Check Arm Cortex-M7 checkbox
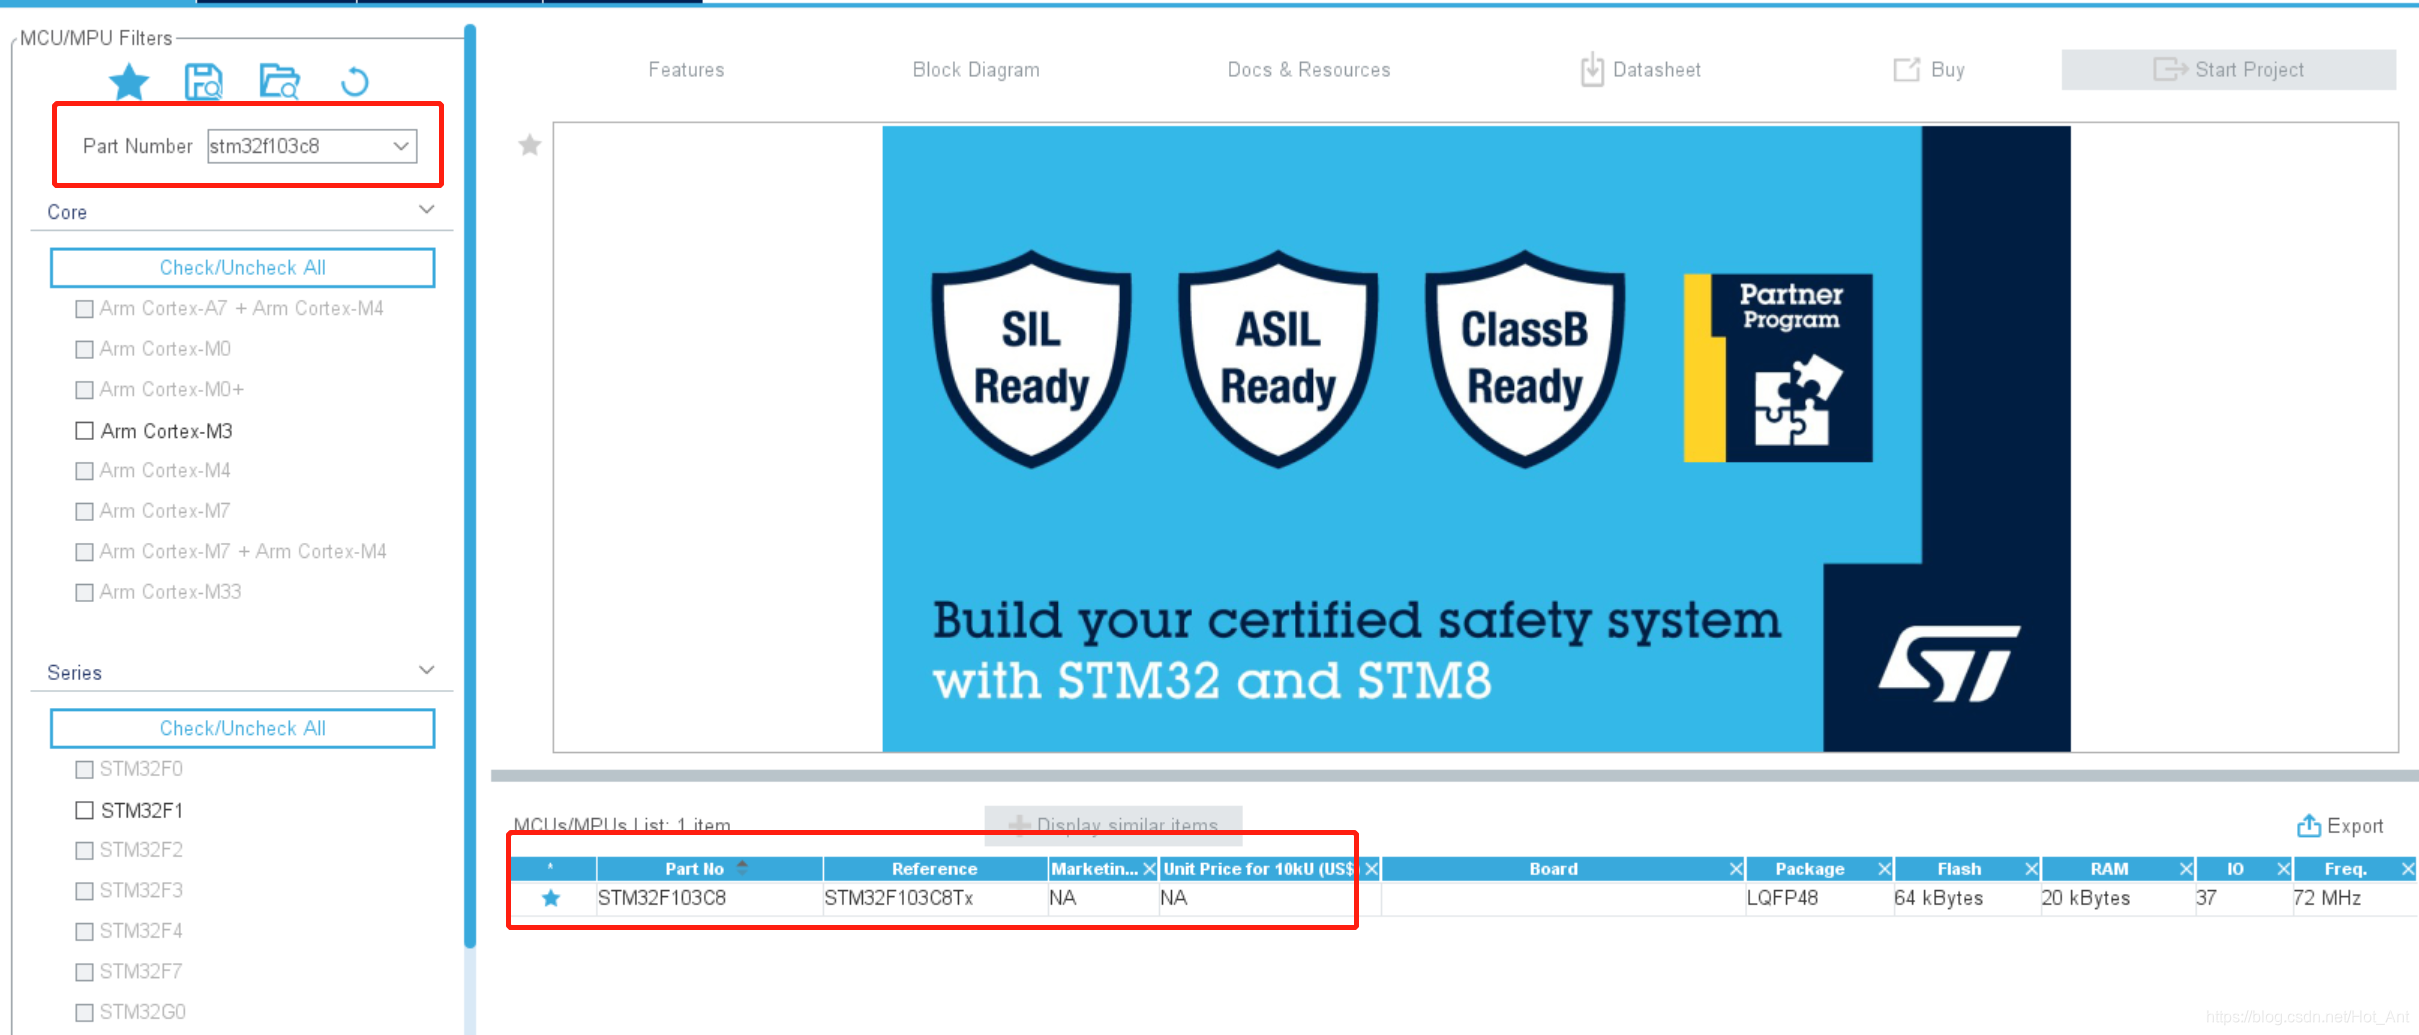This screenshot has height=1035, width=2419. click(x=85, y=512)
